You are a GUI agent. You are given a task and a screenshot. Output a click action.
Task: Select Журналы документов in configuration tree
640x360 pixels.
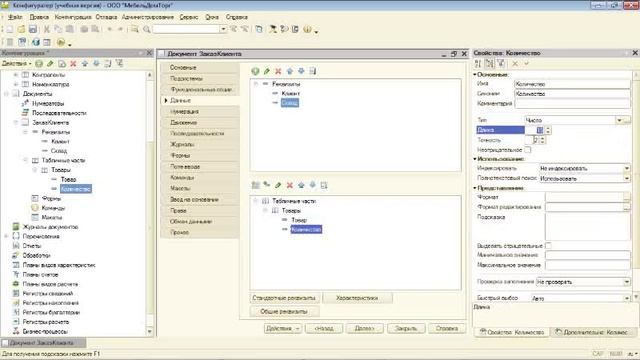click(x=50, y=227)
